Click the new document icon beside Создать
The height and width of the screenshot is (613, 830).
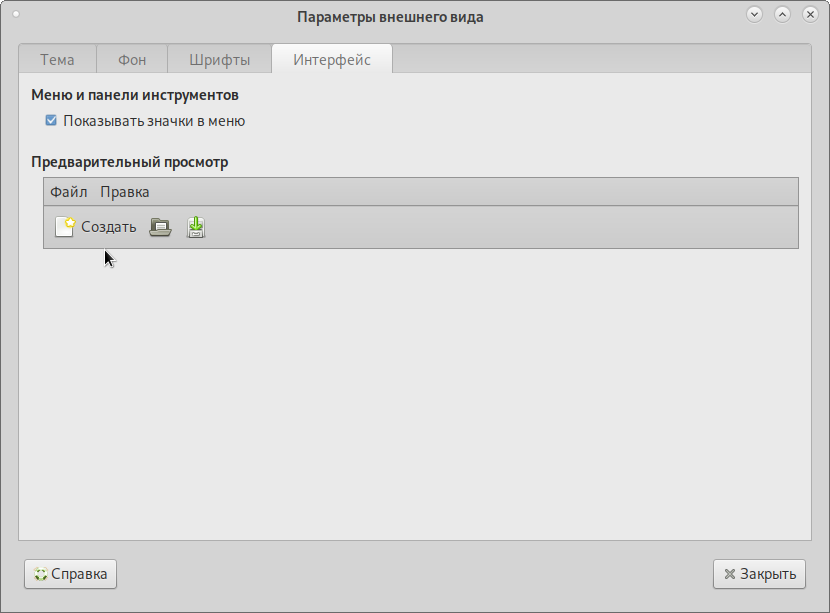click(x=64, y=227)
